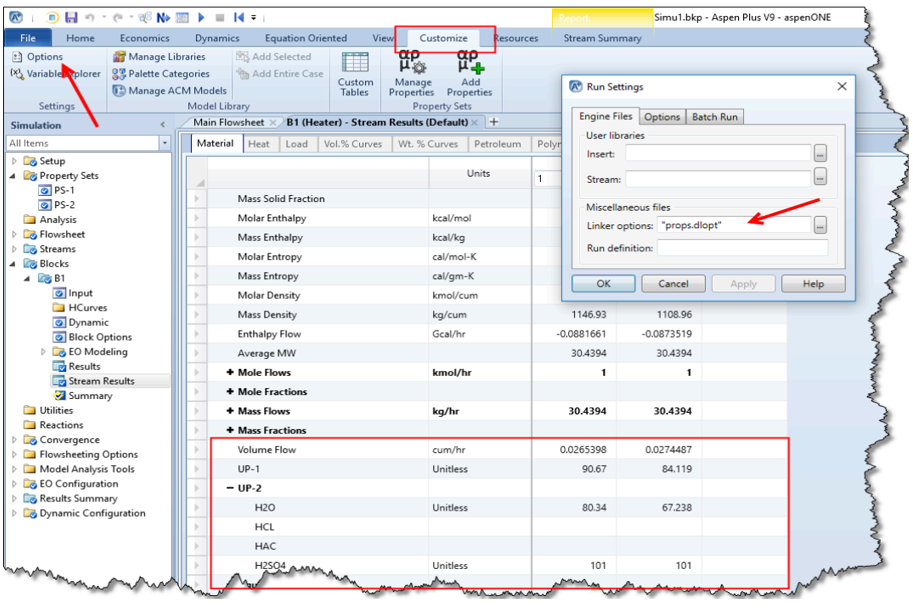Screen dimensions: 913x615
Task: Open the All Items dropdown
Action: [165, 143]
